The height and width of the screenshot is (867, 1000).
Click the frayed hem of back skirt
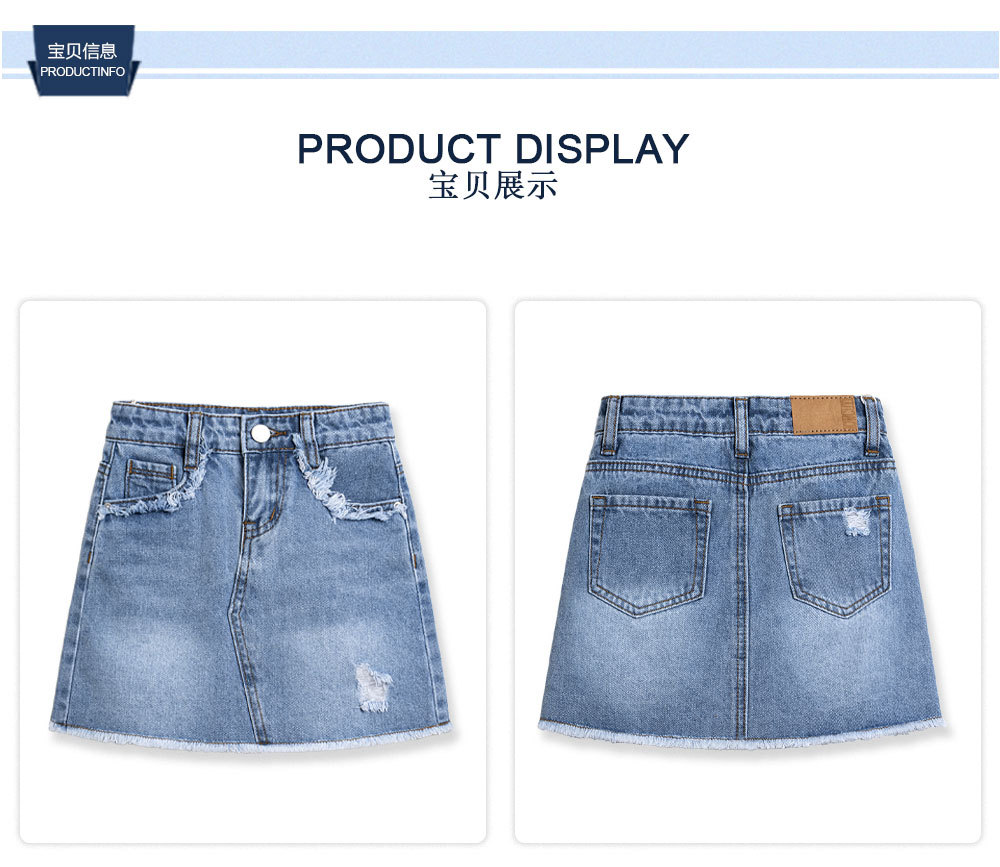pyautogui.click(x=741, y=735)
